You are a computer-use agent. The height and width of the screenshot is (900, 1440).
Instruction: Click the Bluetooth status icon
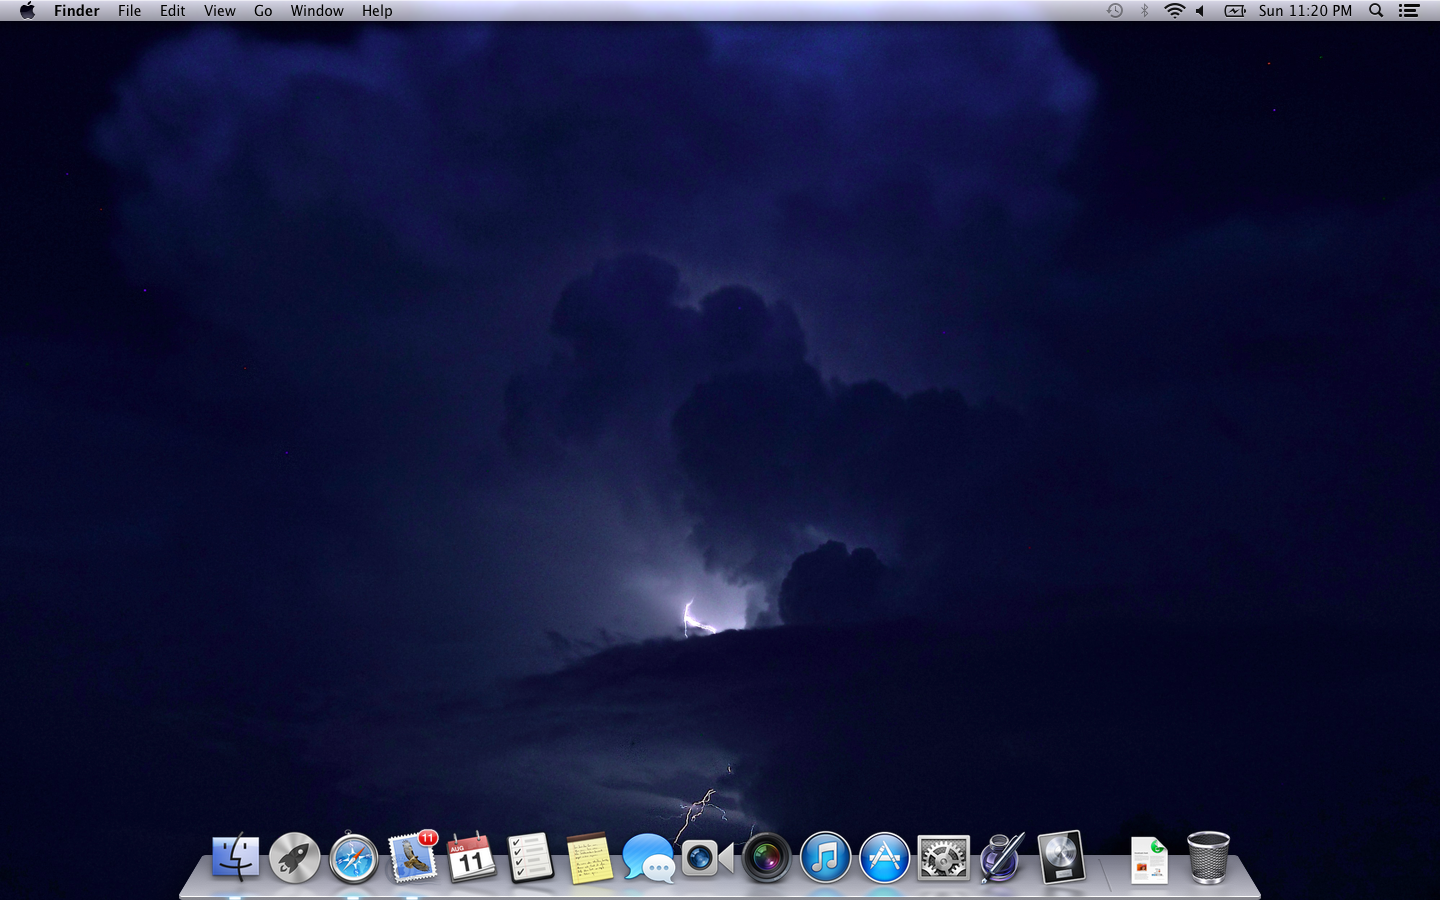click(1145, 10)
